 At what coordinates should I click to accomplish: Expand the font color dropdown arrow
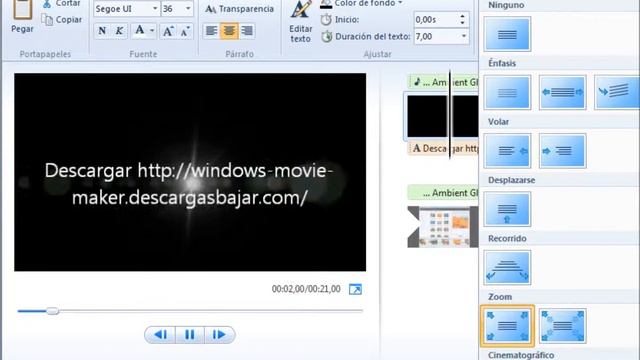152,31
